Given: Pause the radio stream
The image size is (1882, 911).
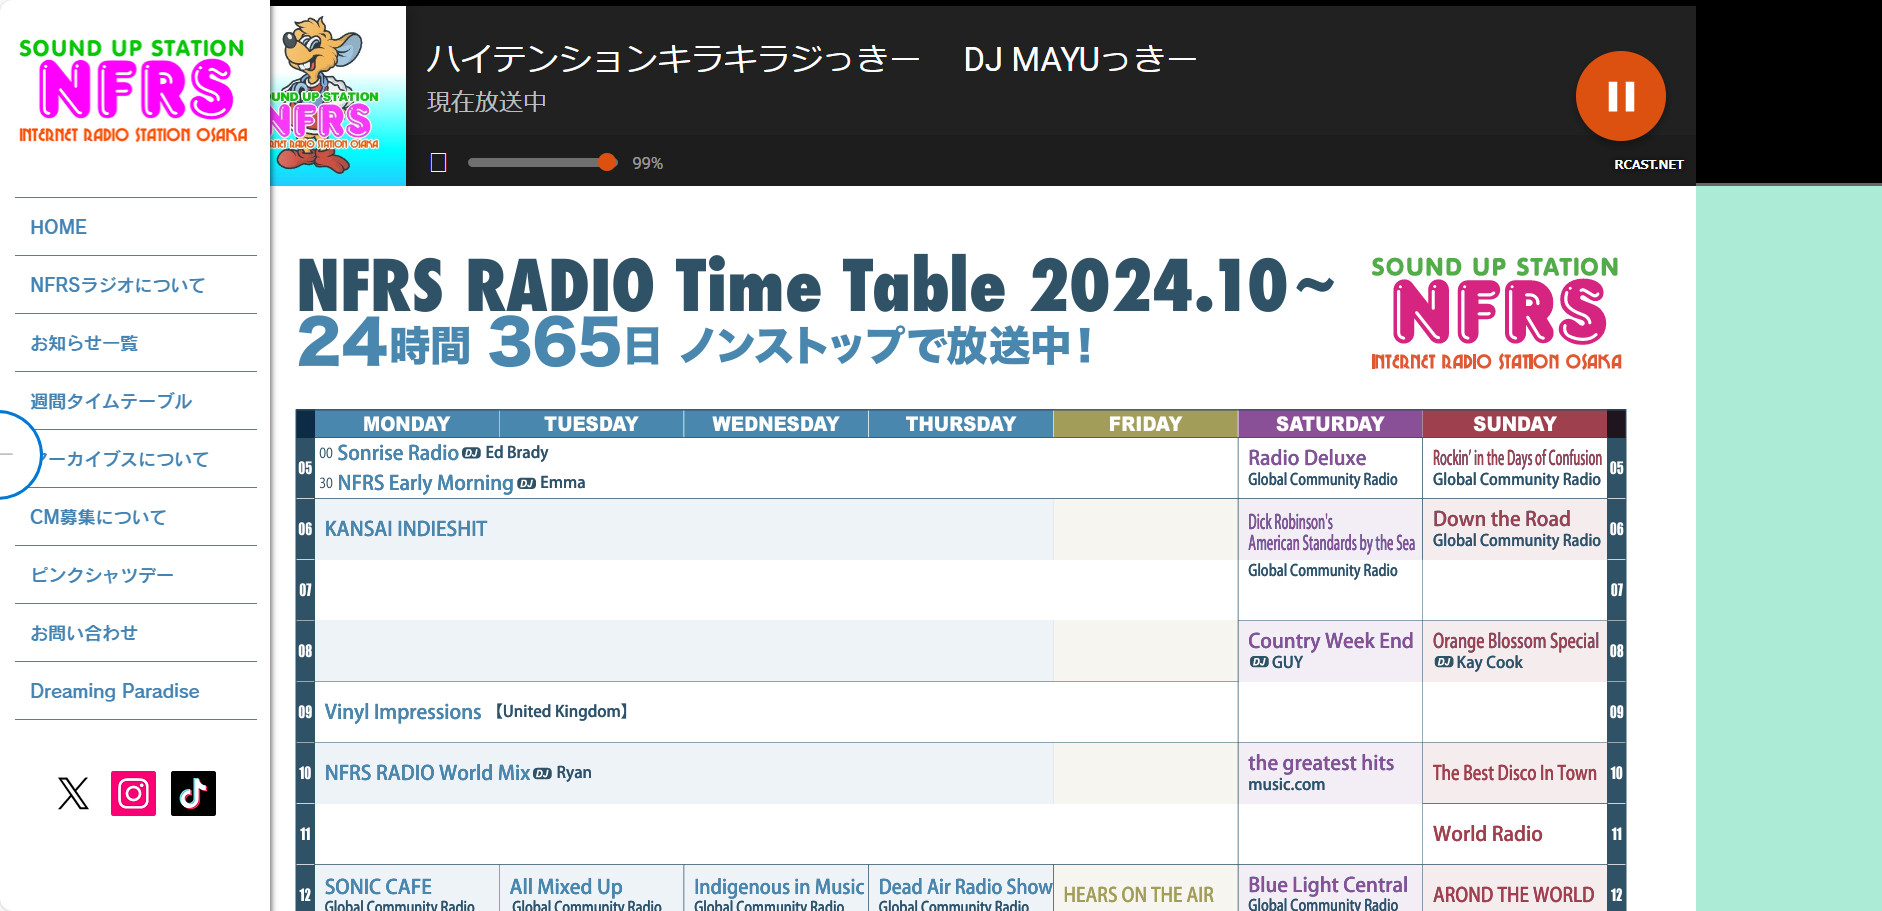Looking at the screenshot, I should (x=1620, y=96).
